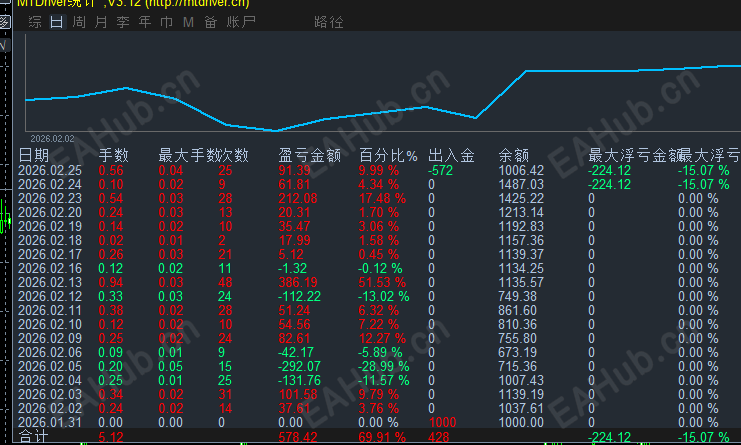The width and height of the screenshot is (741, 445).
Task: Switch to the 综 summary tab
Action: coord(35,22)
